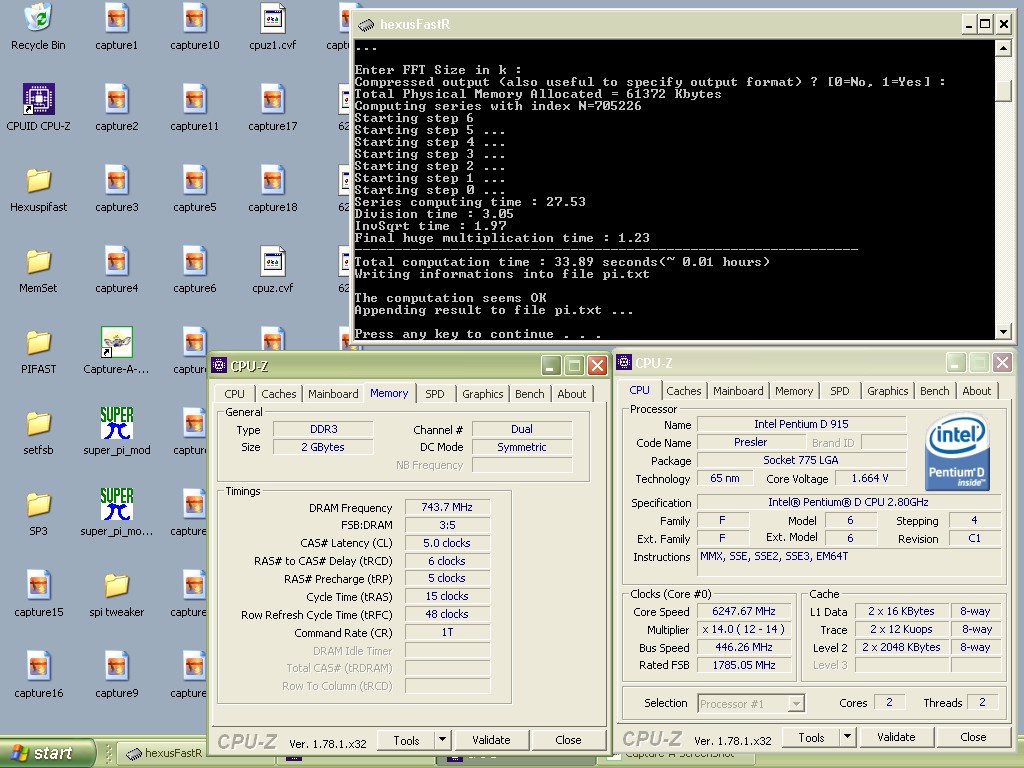Viewport: 1024px width, 768px height.
Task: Open Graphics tab in left CPU-Z window
Action: point(483,394)
